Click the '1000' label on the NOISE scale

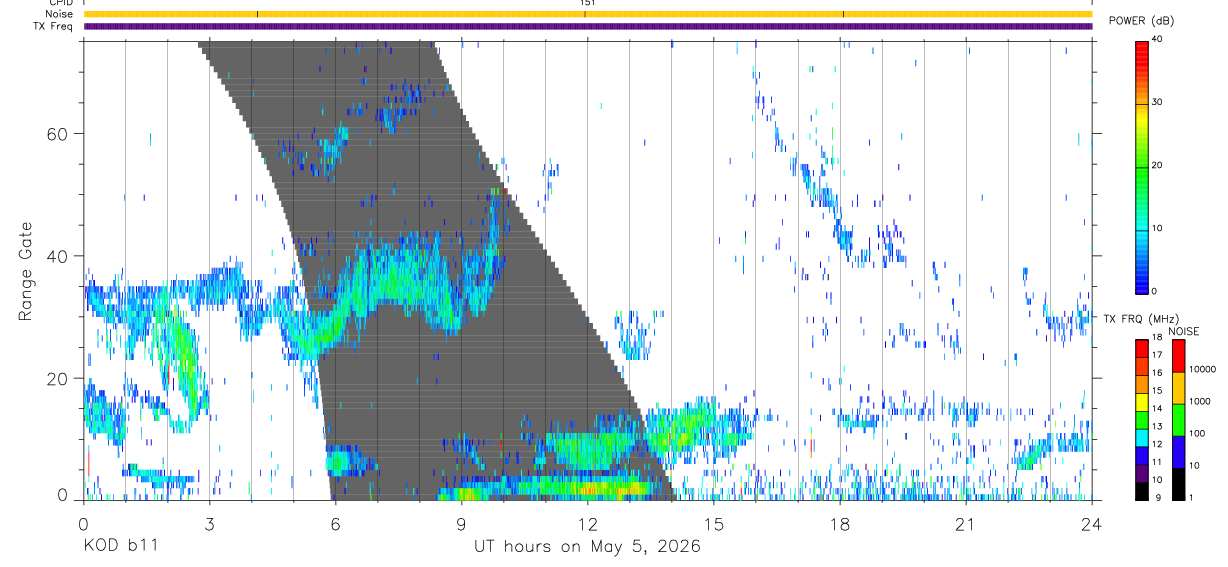pyautogui.click(x=1200, y=401)
